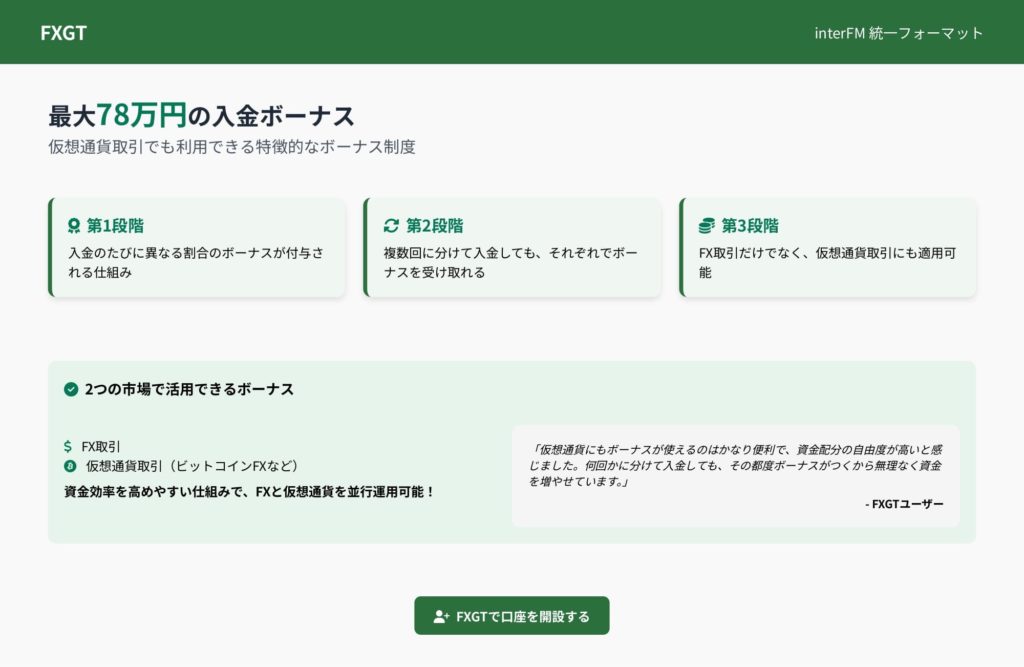This screenshot has width=1024, height=667.
Task: Select the interFM 統一フォーマット header text
Action: point(899,33)
